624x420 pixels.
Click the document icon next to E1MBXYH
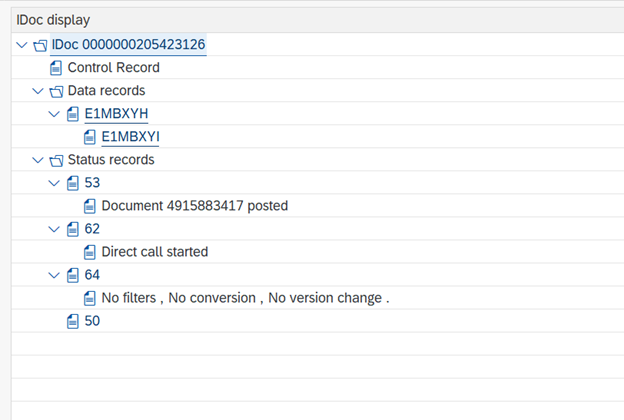72,114
